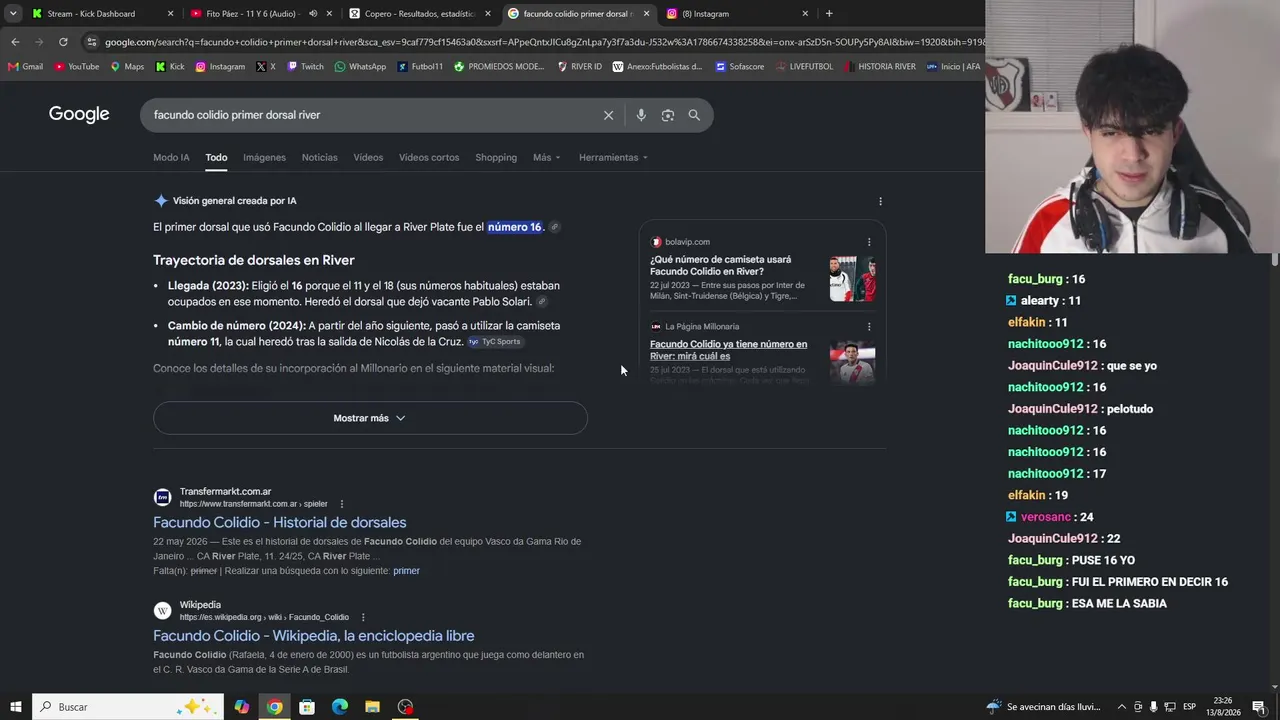Image resolution: width=1280 pixels, height=720 pixels.
Task: Open the Facundo Colidio Wikipedia result
Action: pos(314,636)
